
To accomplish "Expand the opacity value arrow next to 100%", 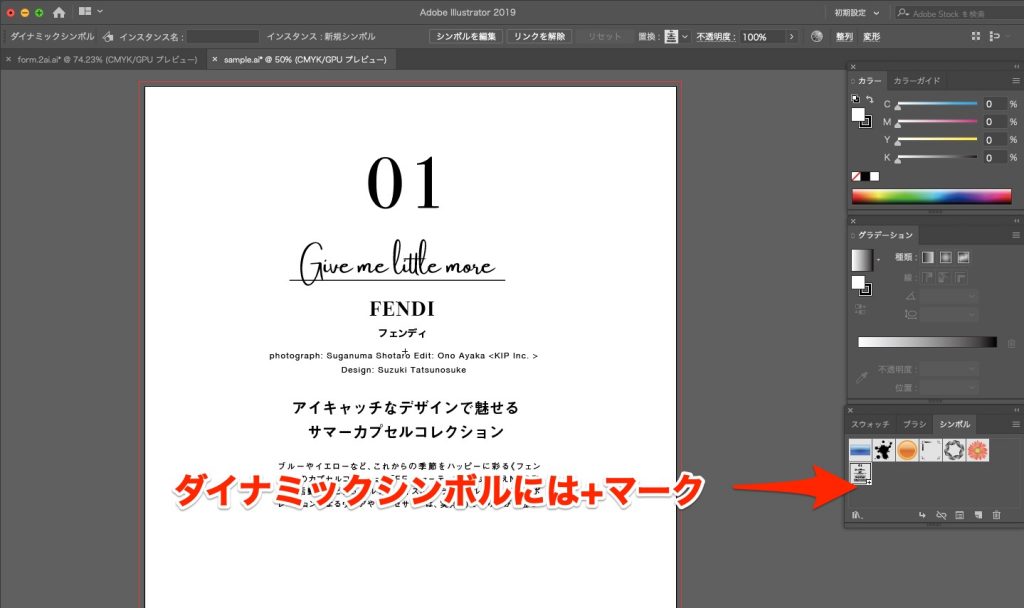I will 792,37.
